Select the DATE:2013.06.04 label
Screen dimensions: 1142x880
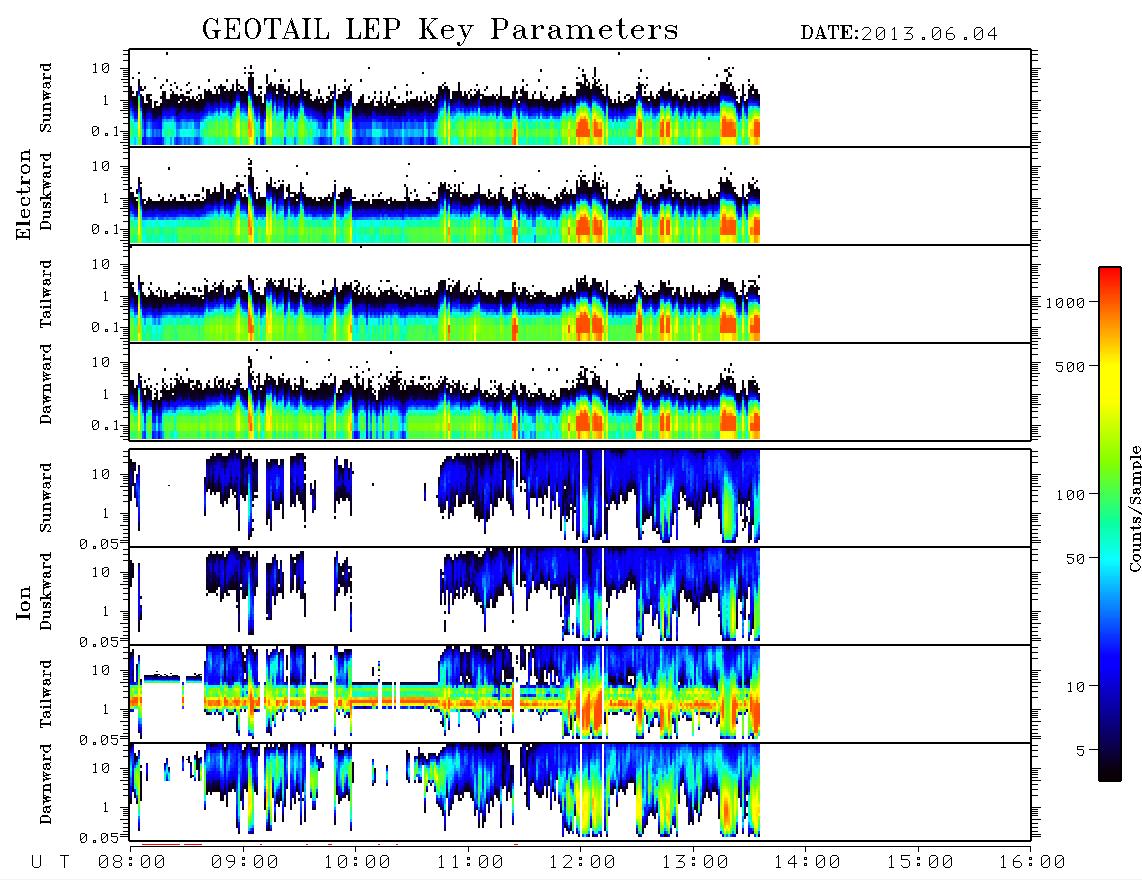point(899,34)
